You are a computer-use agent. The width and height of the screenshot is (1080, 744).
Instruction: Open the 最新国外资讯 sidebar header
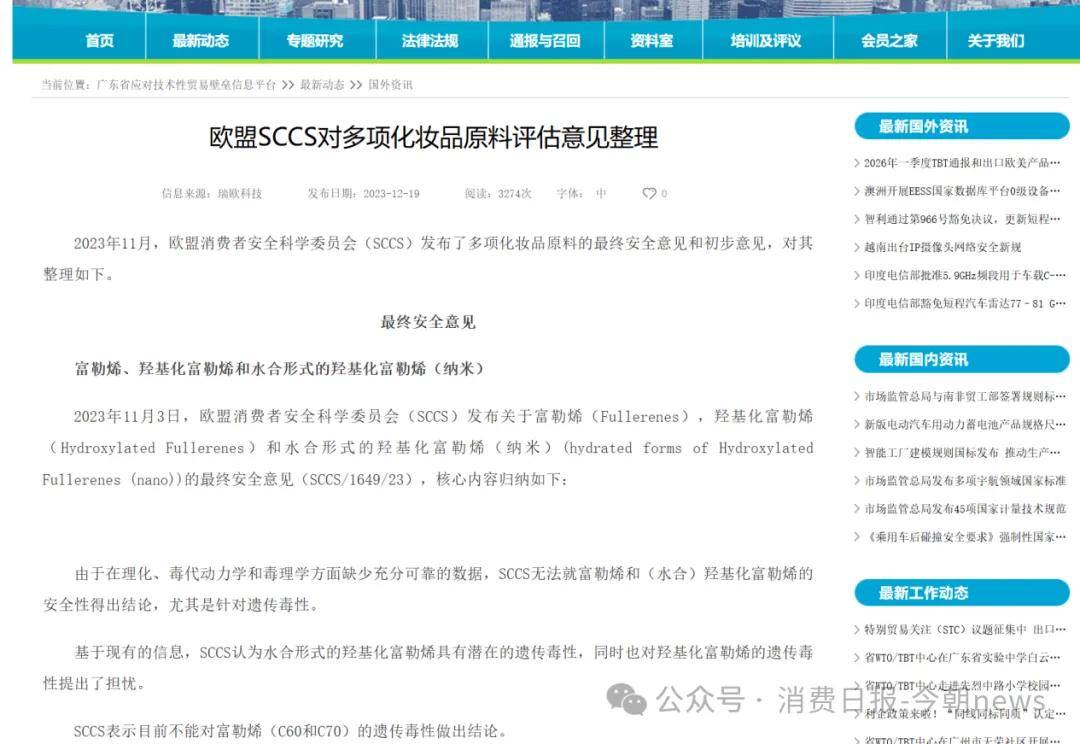click(x=962, y=126)
